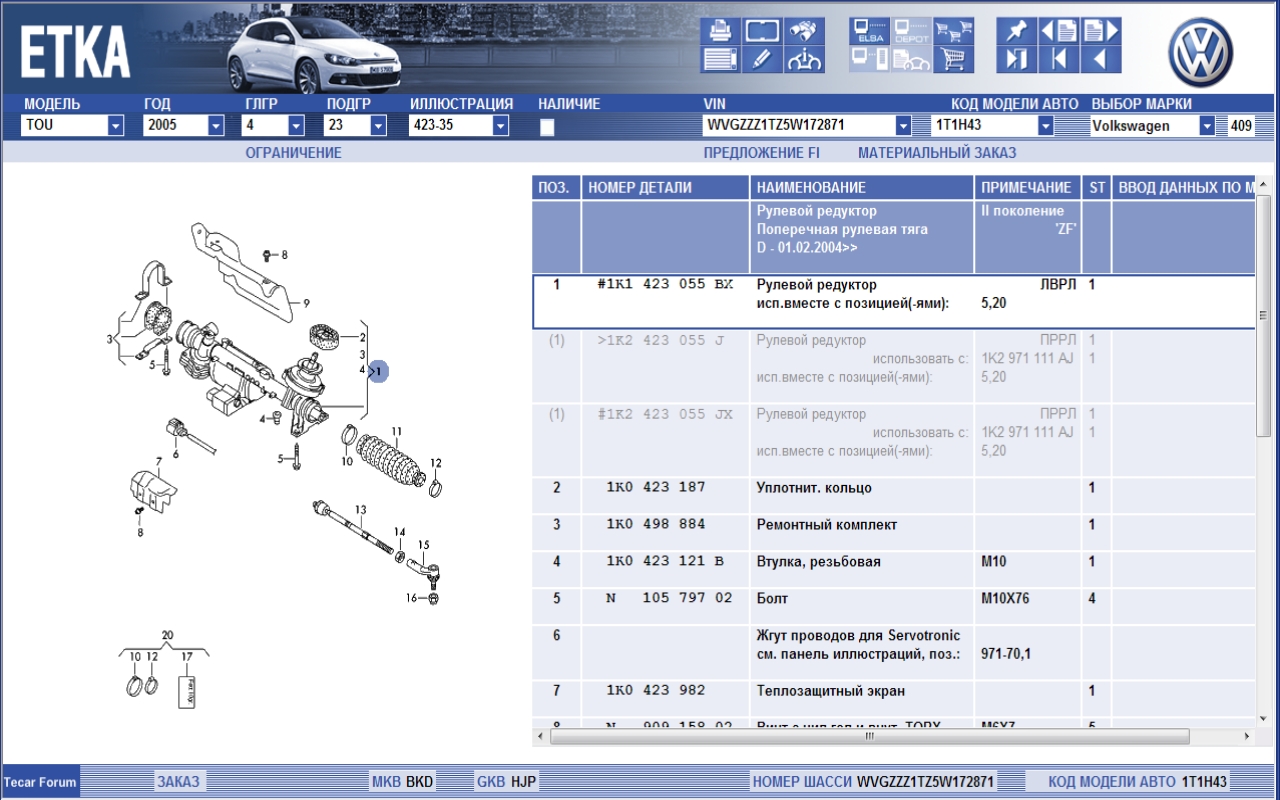This screenshot has height=800, width=1280.
Task: Click ПРЕДЛОЖЕНИЕ FI menu item
Action: coord(761,153)
